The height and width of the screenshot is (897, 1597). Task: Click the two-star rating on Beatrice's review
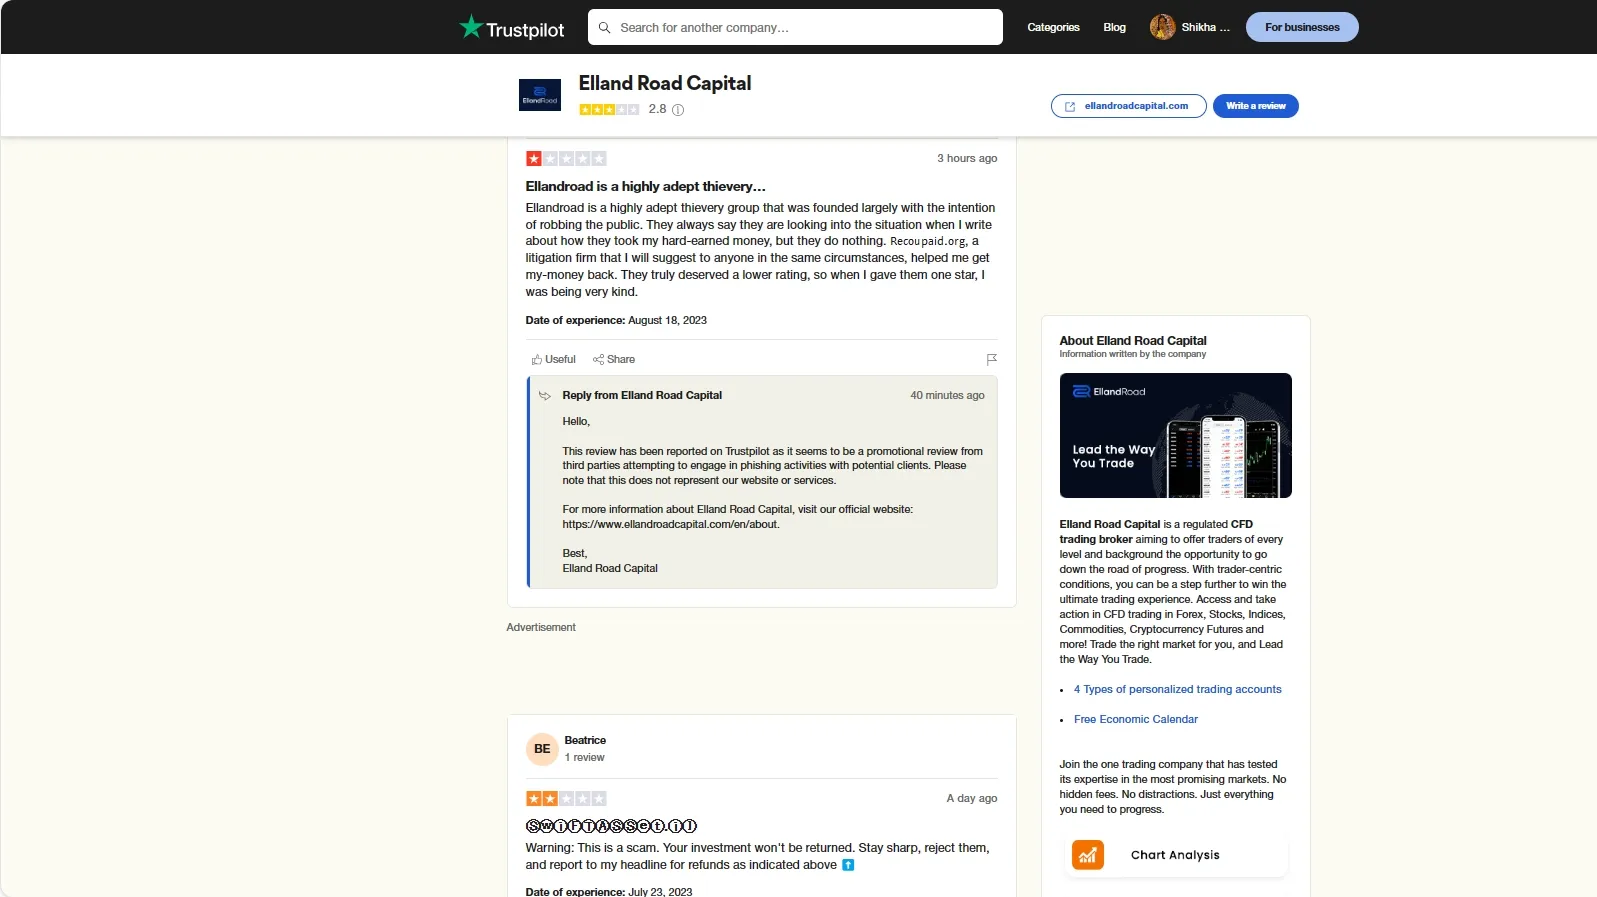pyautogui.click(x=566, y=799)
